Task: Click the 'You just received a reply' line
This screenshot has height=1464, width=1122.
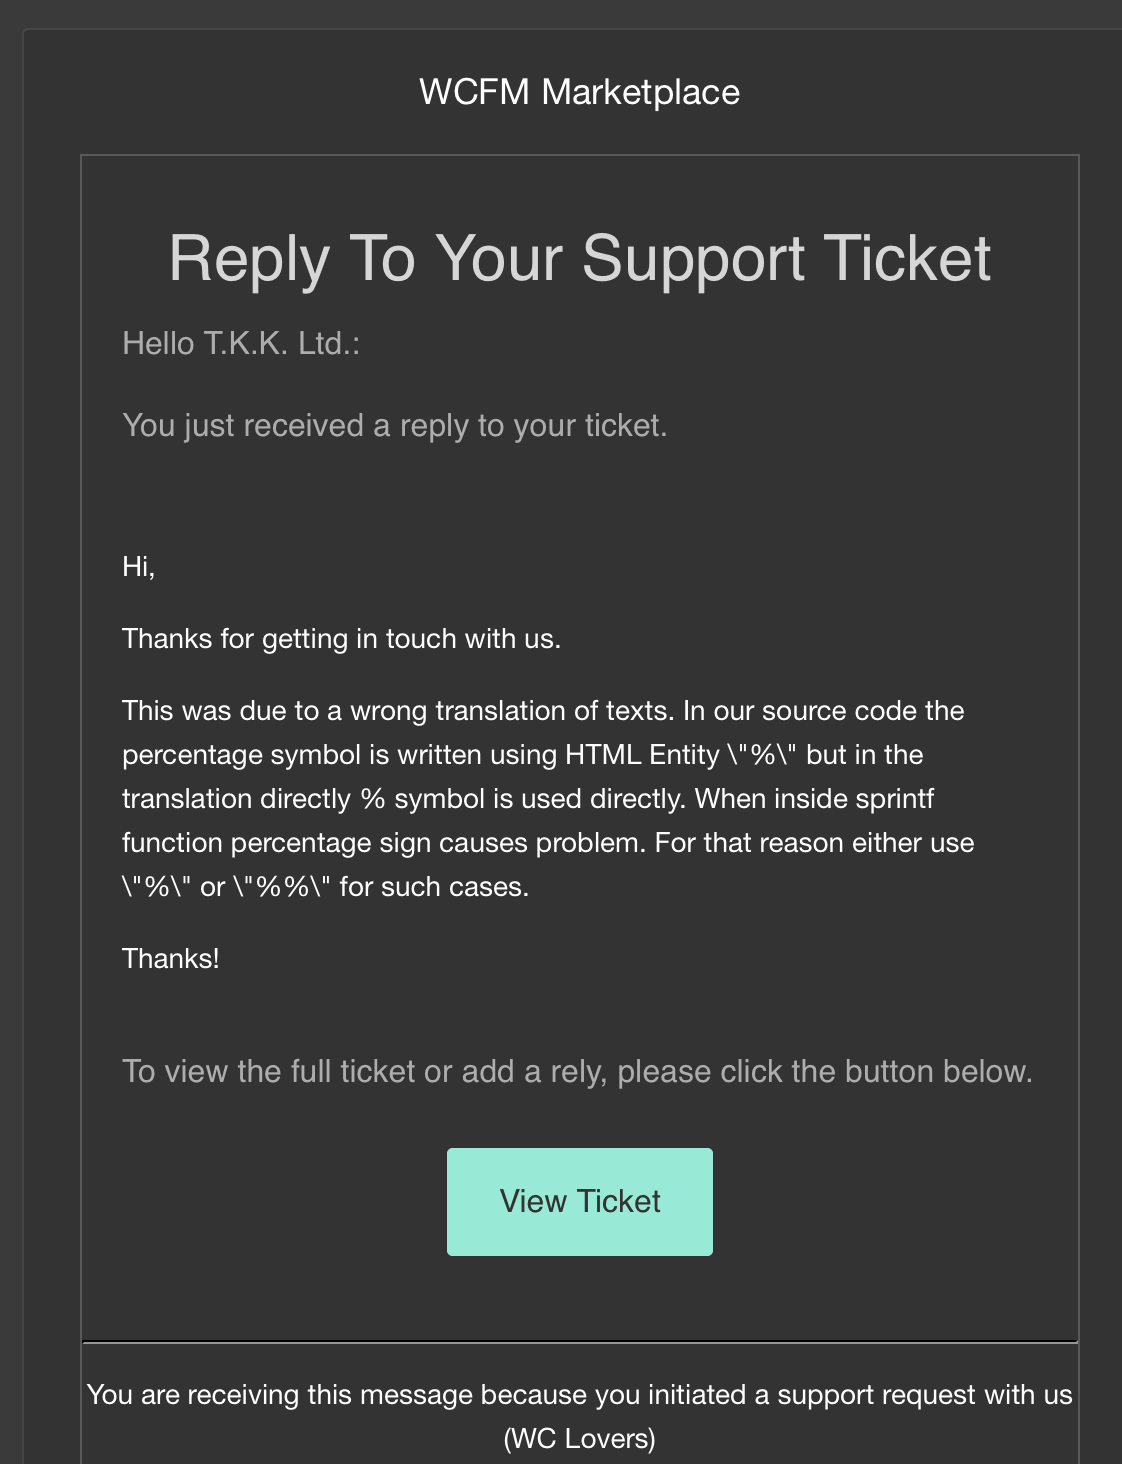Action: (394, 426)
